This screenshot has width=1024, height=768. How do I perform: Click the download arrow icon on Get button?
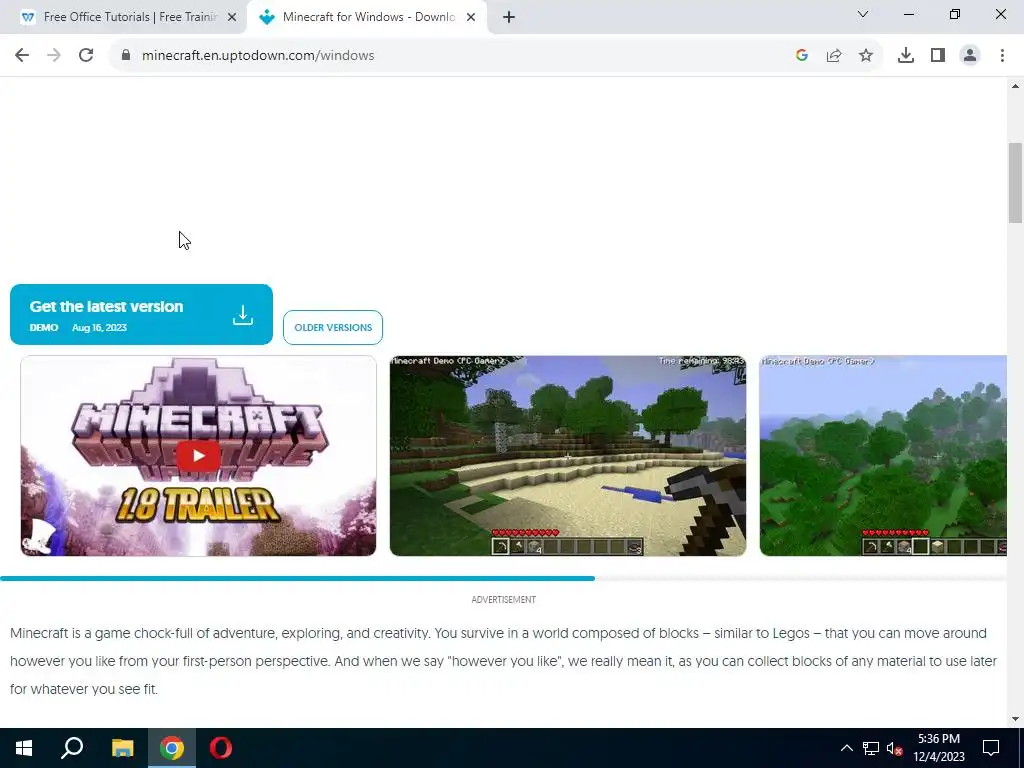point(243,315)
